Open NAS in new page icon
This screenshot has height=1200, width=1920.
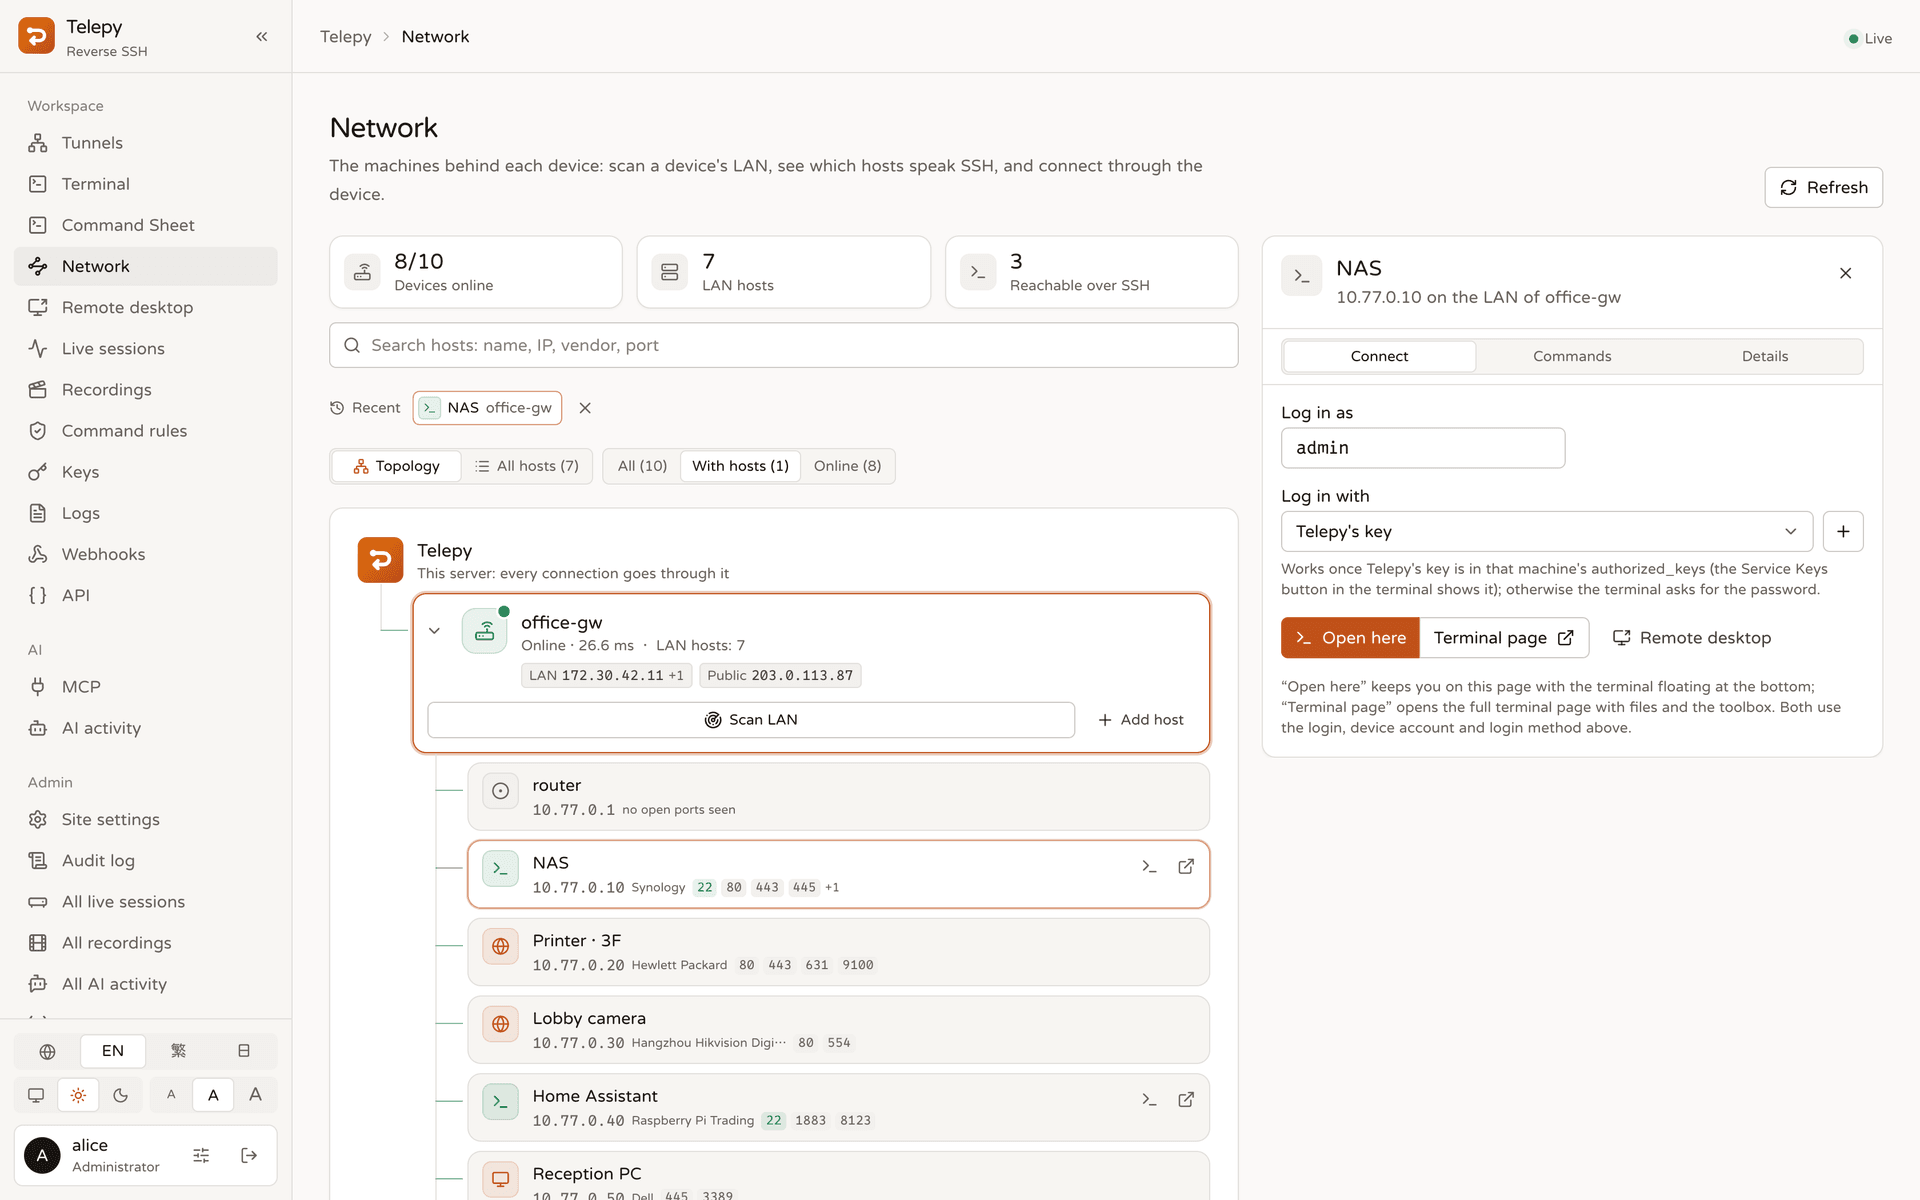[x=1186, y=866]
